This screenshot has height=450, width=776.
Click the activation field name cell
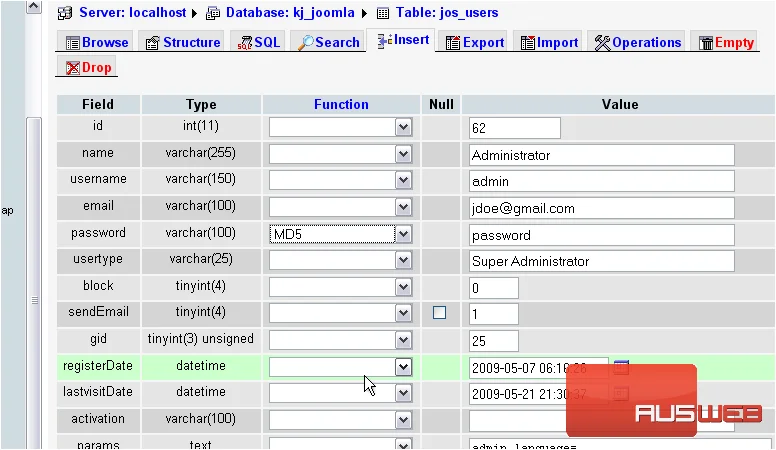click(98, 419)
